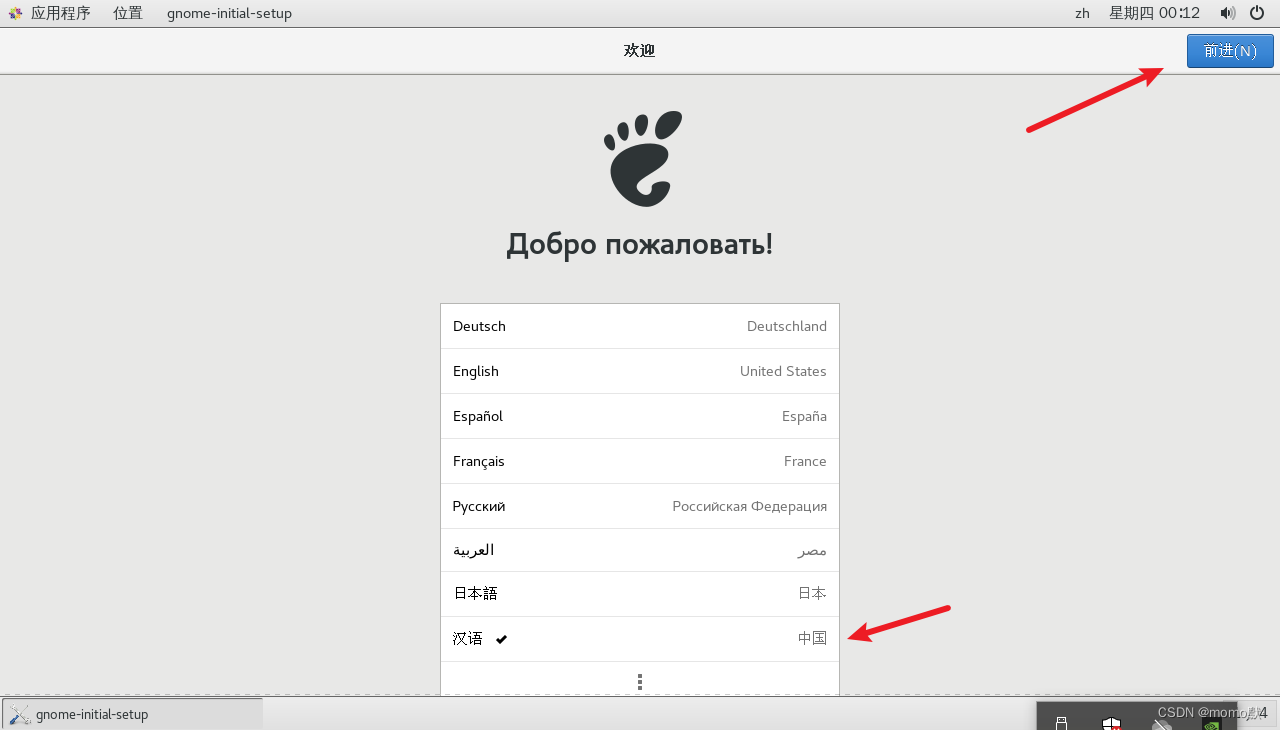The height and width of the screenshot is (730, 1280).
Task: Select English United States language
Action: click(640, 371)
